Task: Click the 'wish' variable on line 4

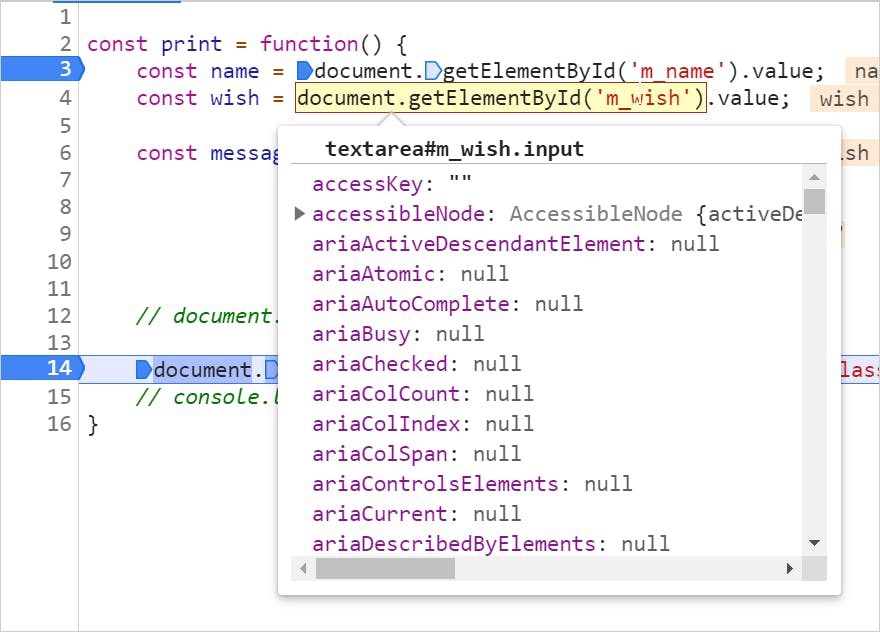Action: click(x=235, y=98)
